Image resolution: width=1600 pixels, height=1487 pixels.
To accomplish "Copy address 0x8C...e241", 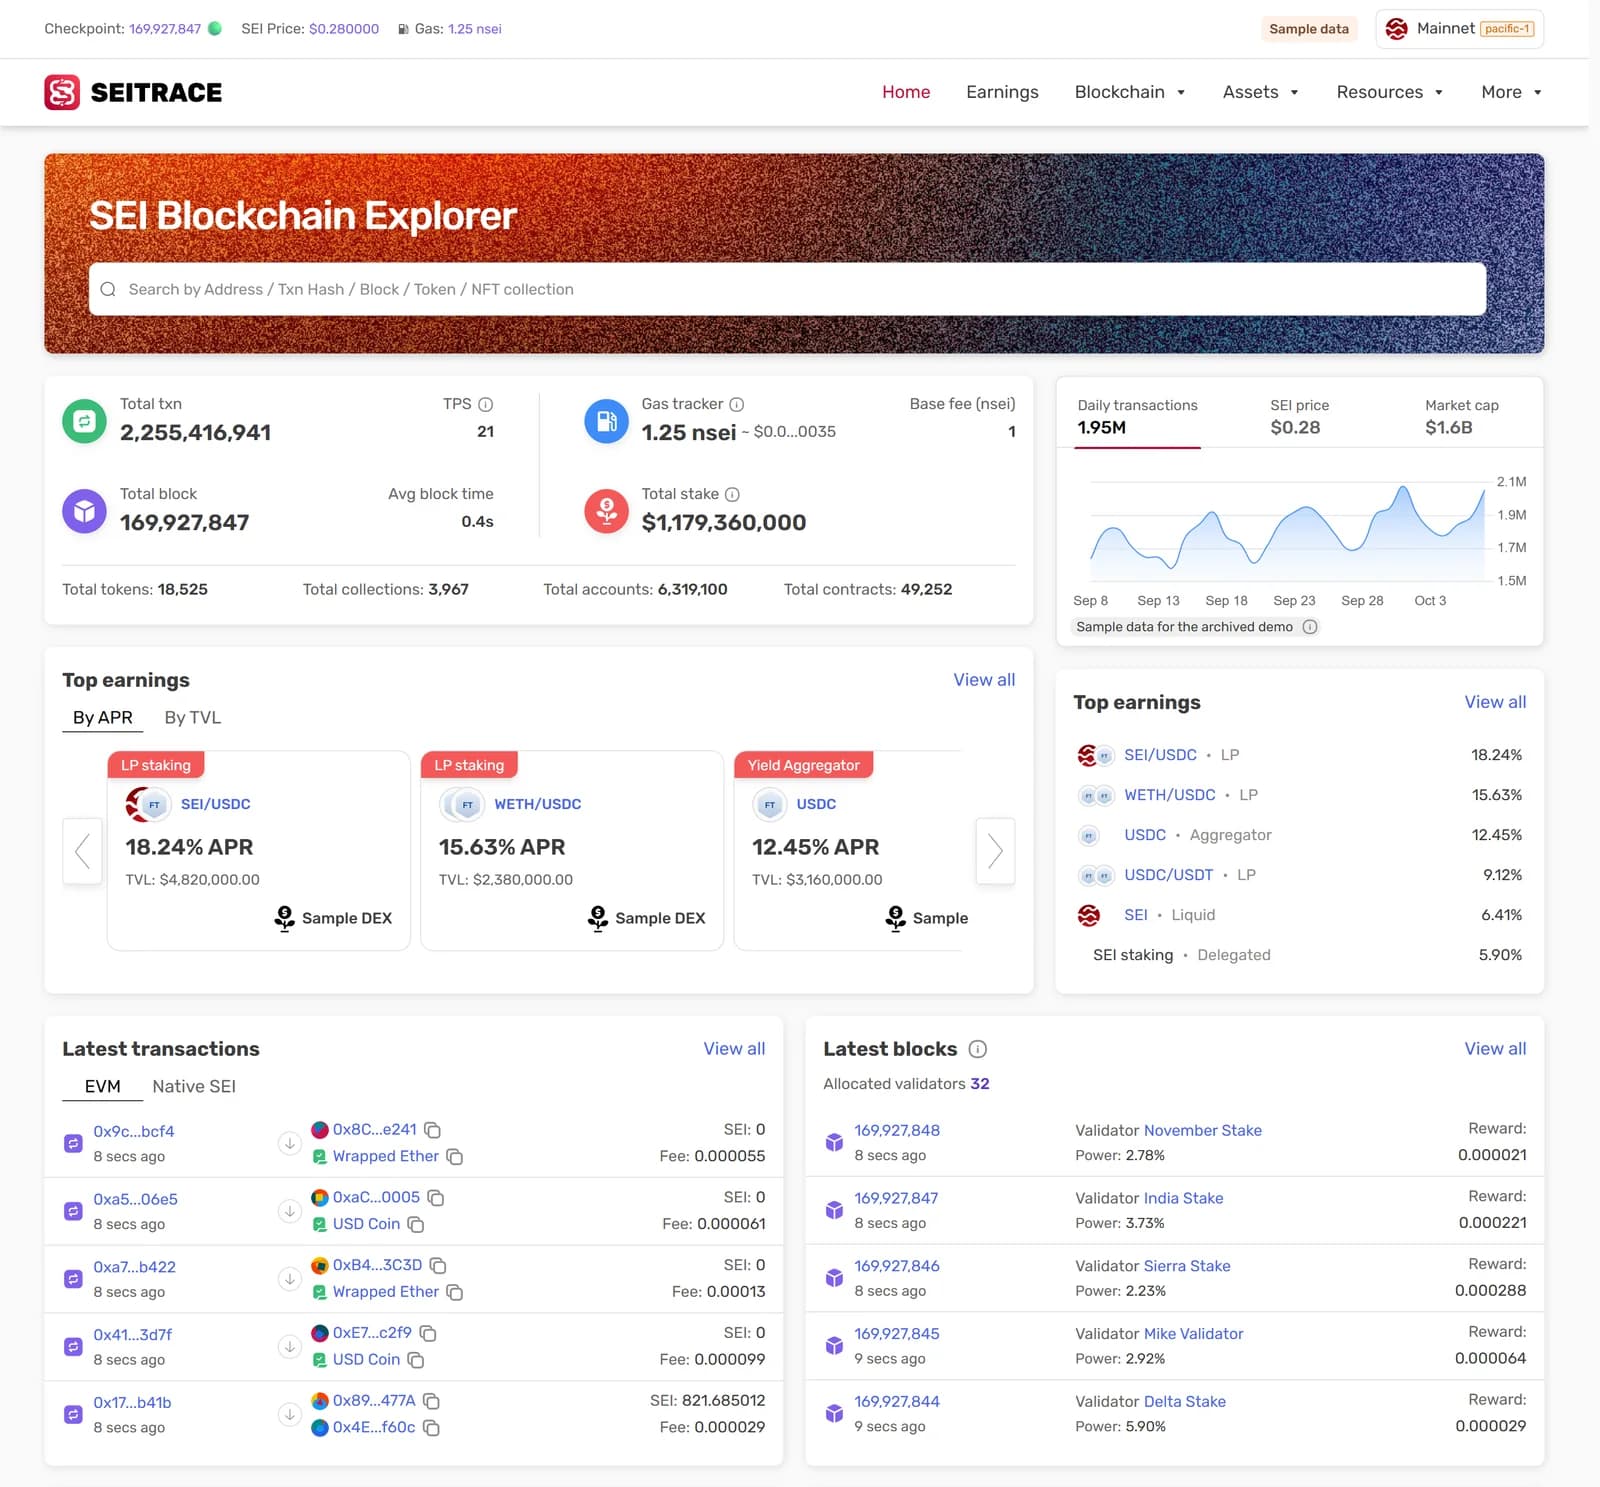I will tap(433, 1130).
